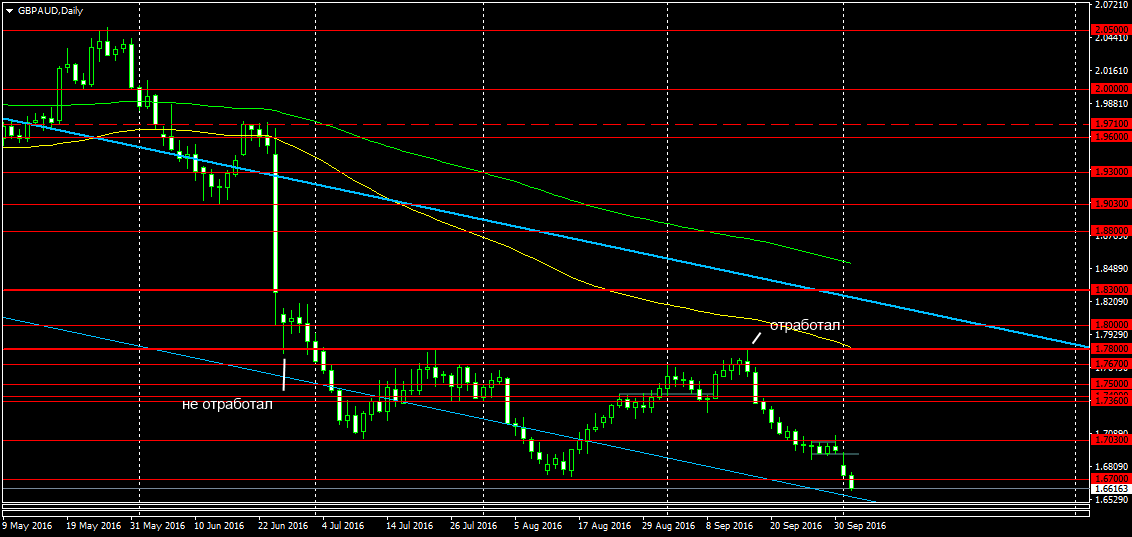Click the 1.90300 red price label
This screenshot has width=1132, height=537.
click(1111, 205)
